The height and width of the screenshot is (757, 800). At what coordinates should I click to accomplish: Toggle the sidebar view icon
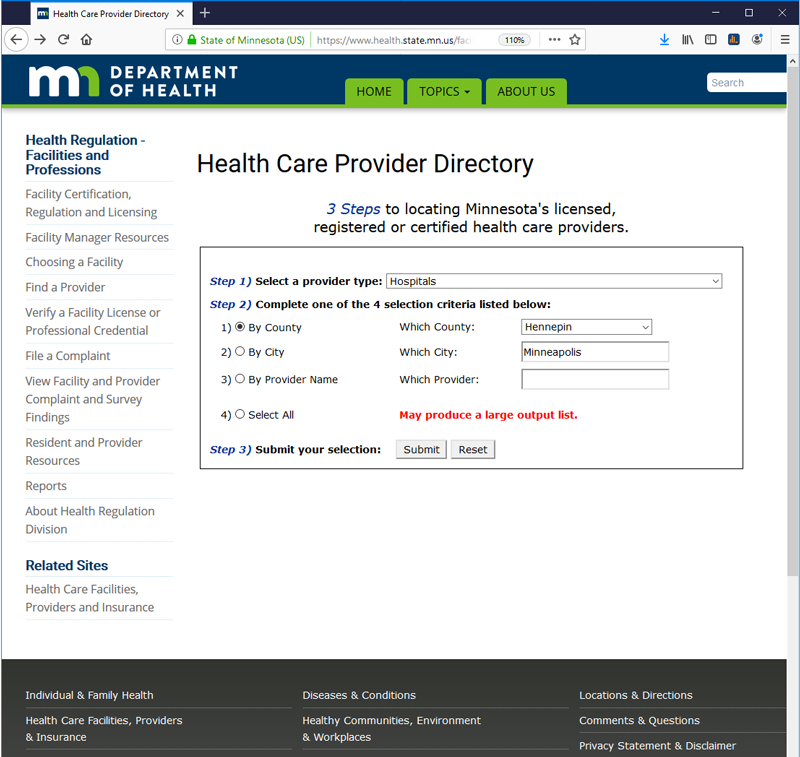click(710, 40)
